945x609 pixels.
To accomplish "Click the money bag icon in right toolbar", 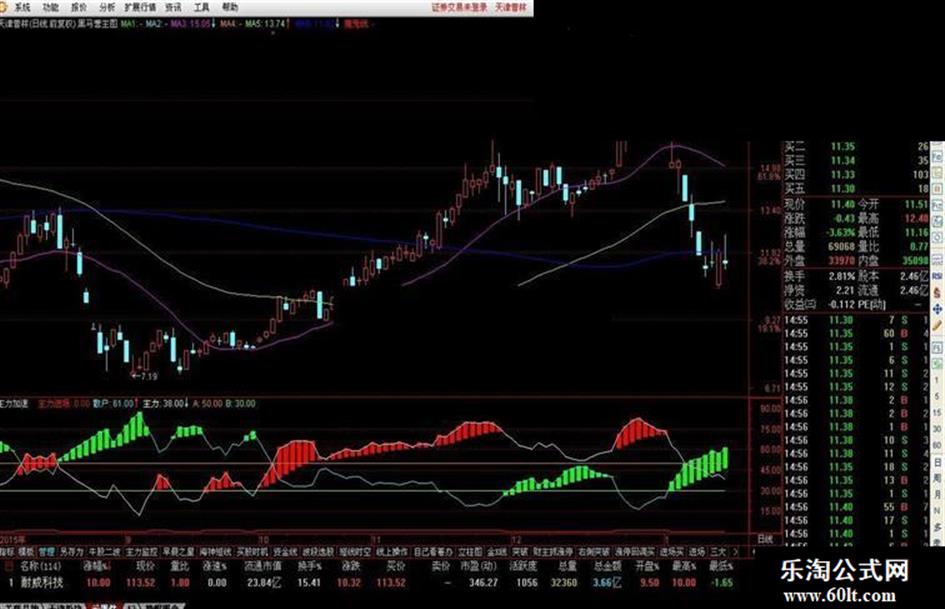I will click(938, 292).
